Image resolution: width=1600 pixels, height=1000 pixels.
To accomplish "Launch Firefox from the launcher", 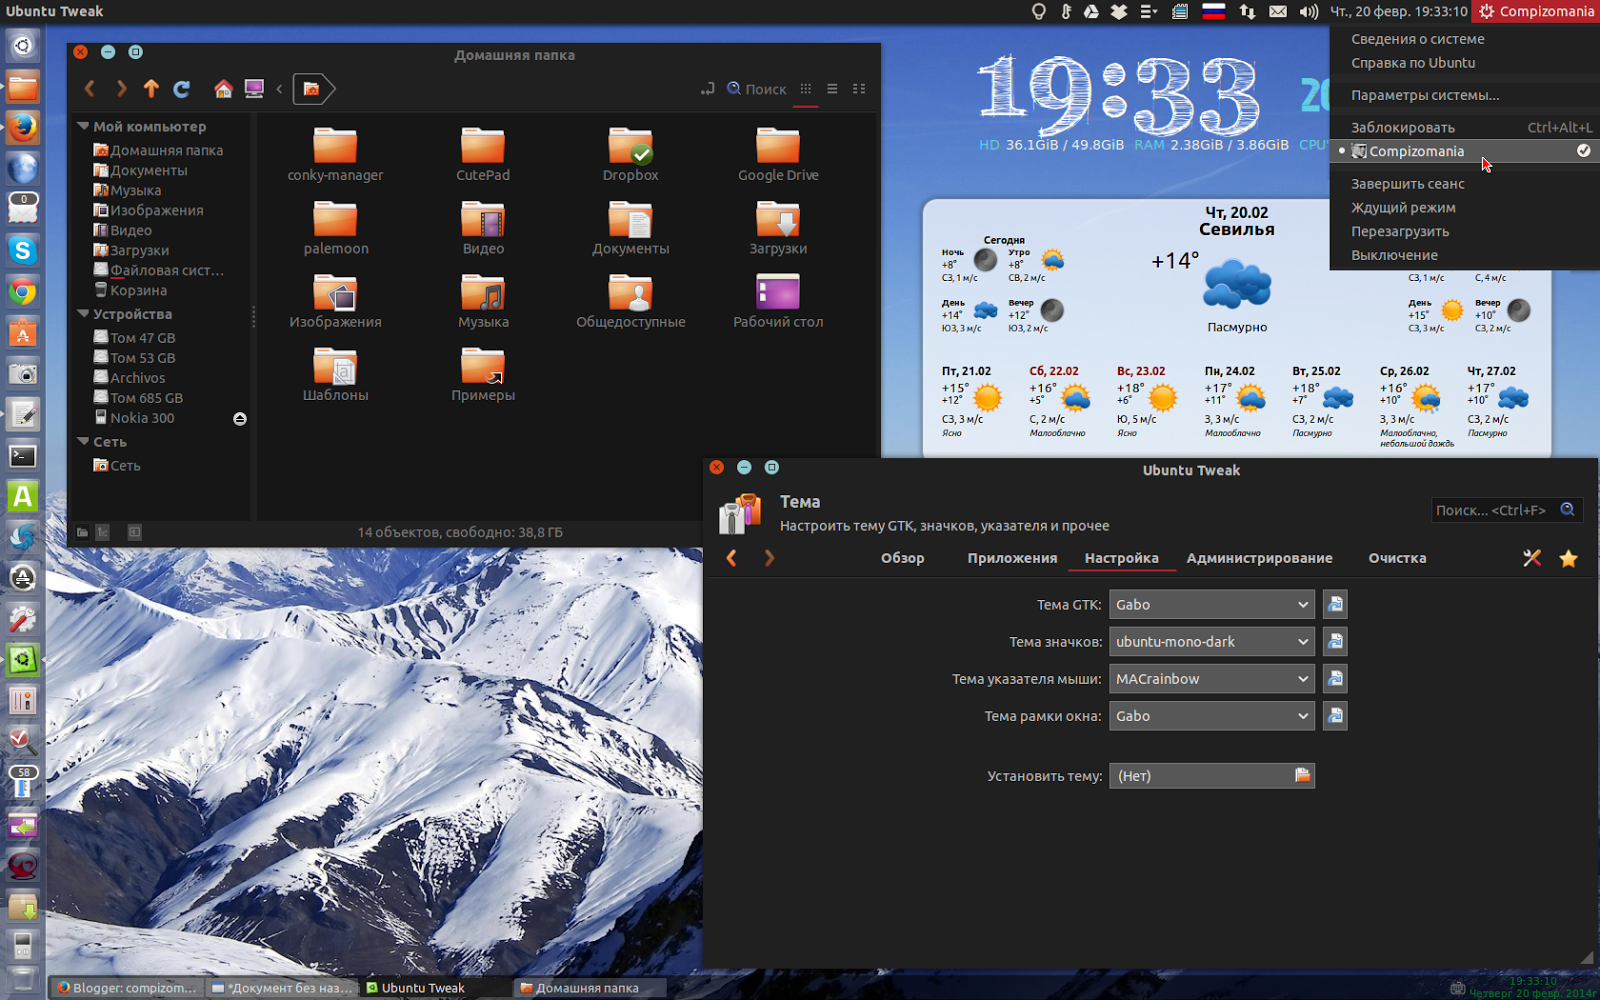I will coord(23,128).
